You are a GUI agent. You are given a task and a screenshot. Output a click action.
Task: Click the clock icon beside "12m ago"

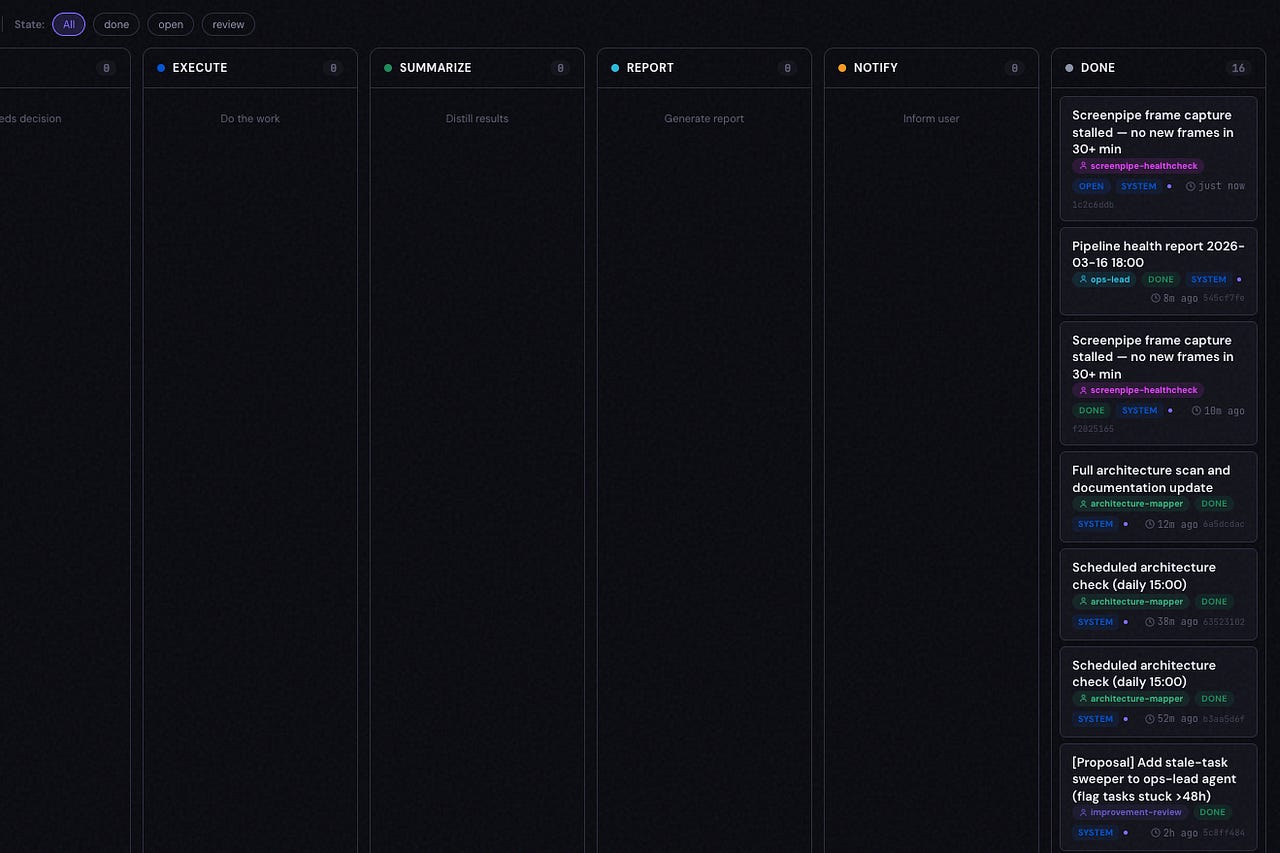pos(1150,524)
